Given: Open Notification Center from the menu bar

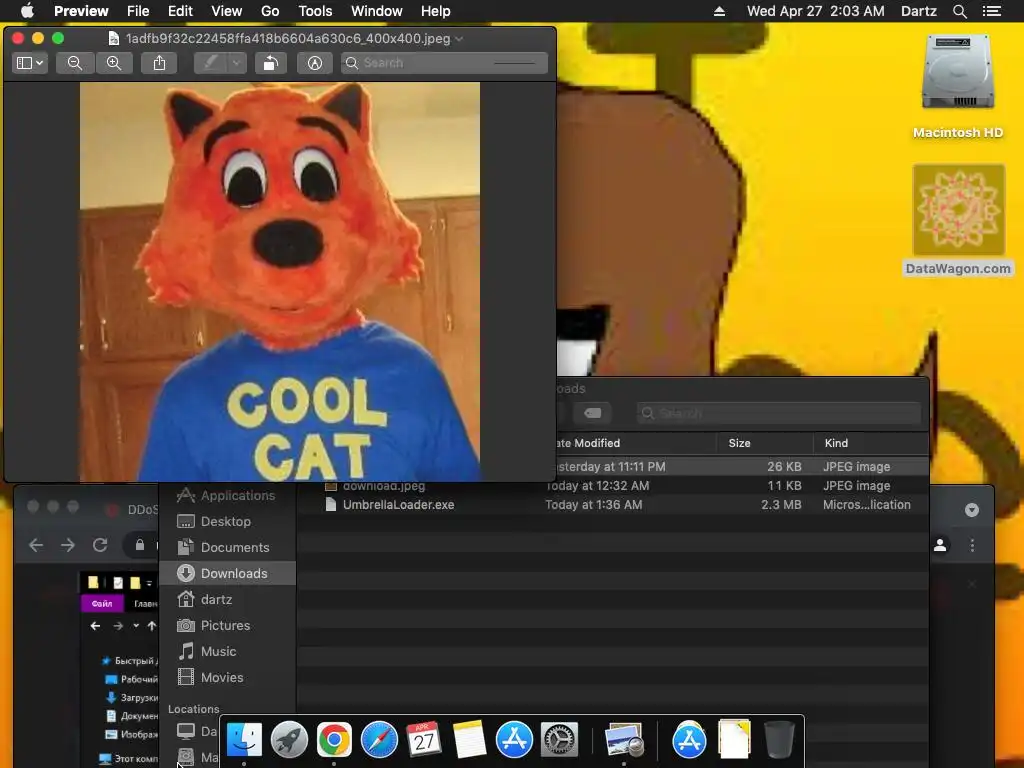Looking at the screenshot, I should (992, 11).
